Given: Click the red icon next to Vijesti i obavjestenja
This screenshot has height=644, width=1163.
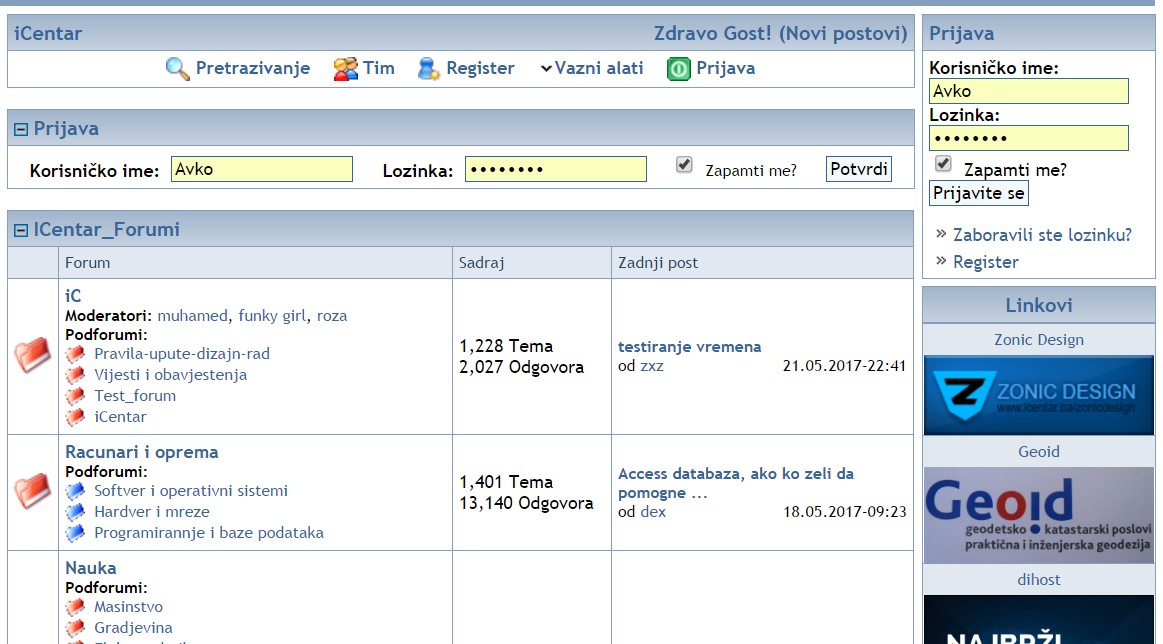Looking at the screenshot, I should point(75,375).
